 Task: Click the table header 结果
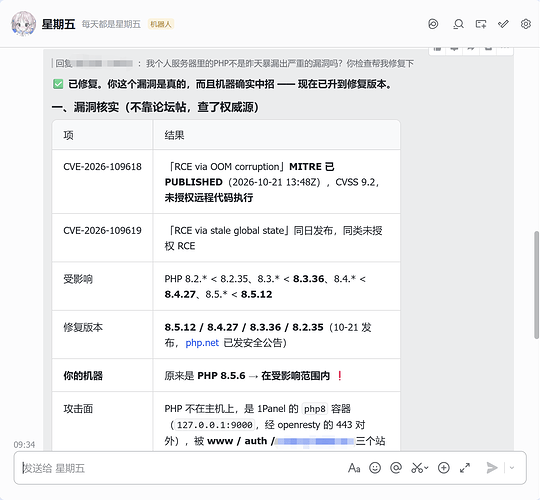coord(174,135)
